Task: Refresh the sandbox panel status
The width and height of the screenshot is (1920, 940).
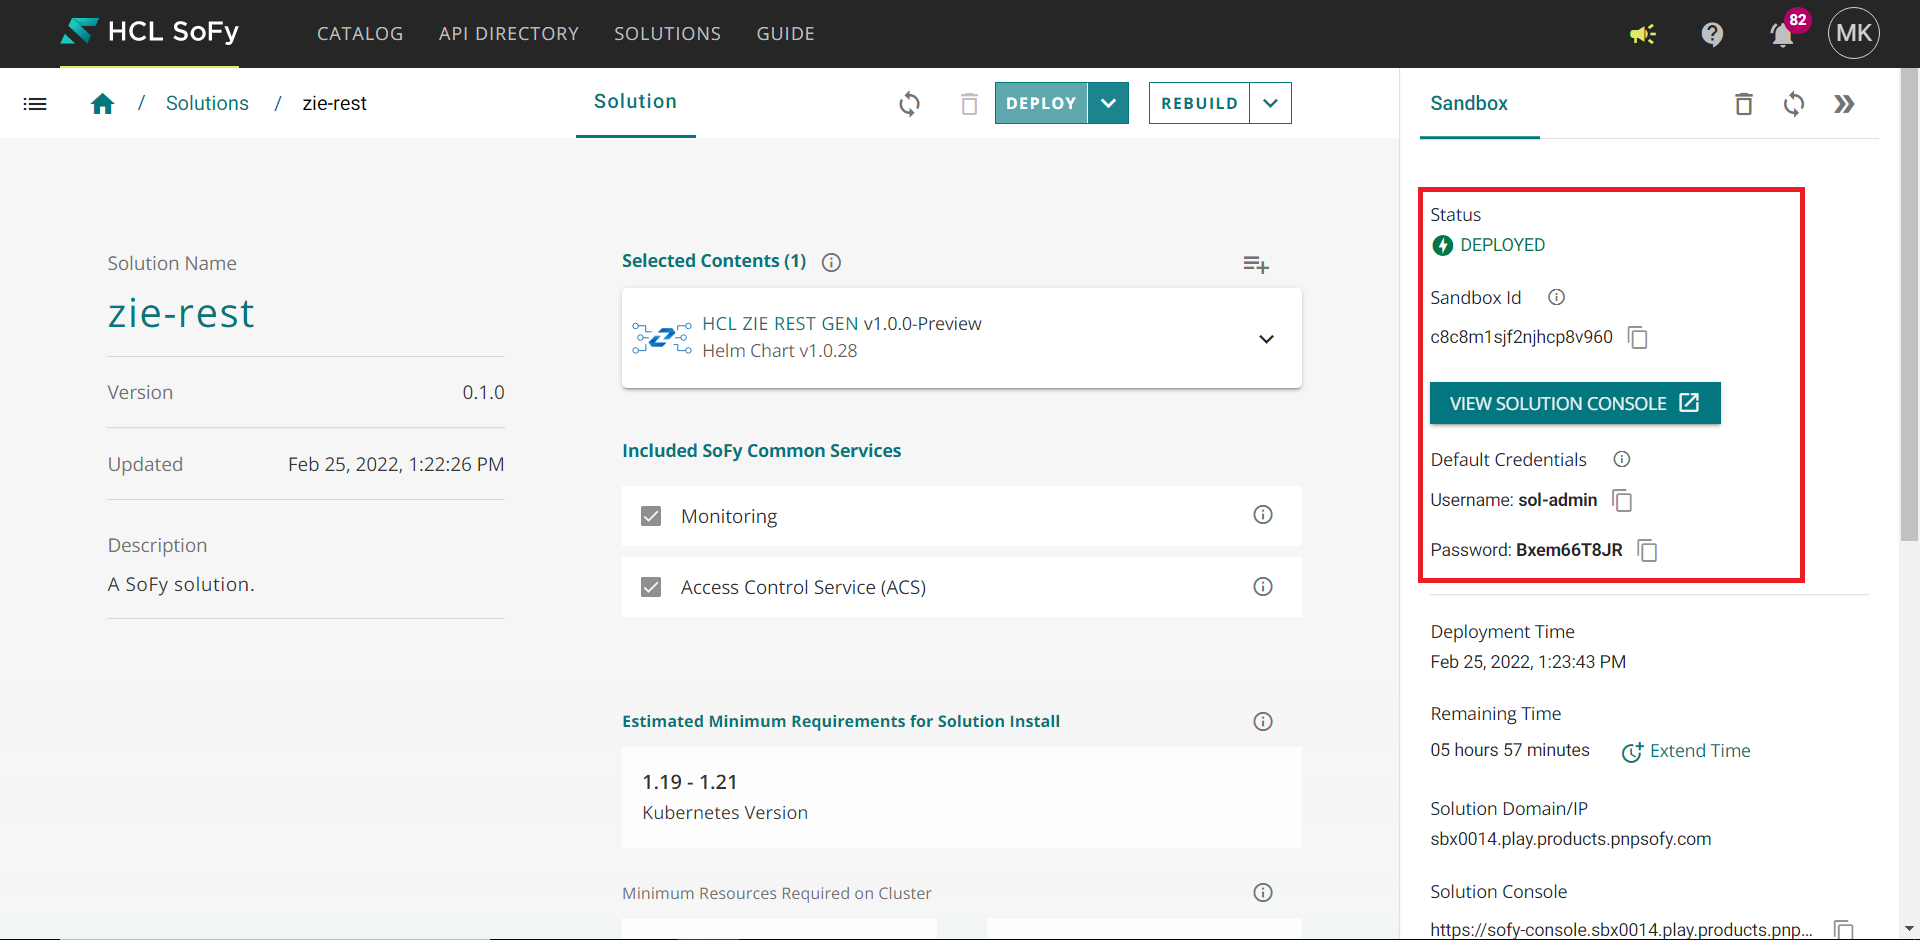Action: tap(1794, 104)
